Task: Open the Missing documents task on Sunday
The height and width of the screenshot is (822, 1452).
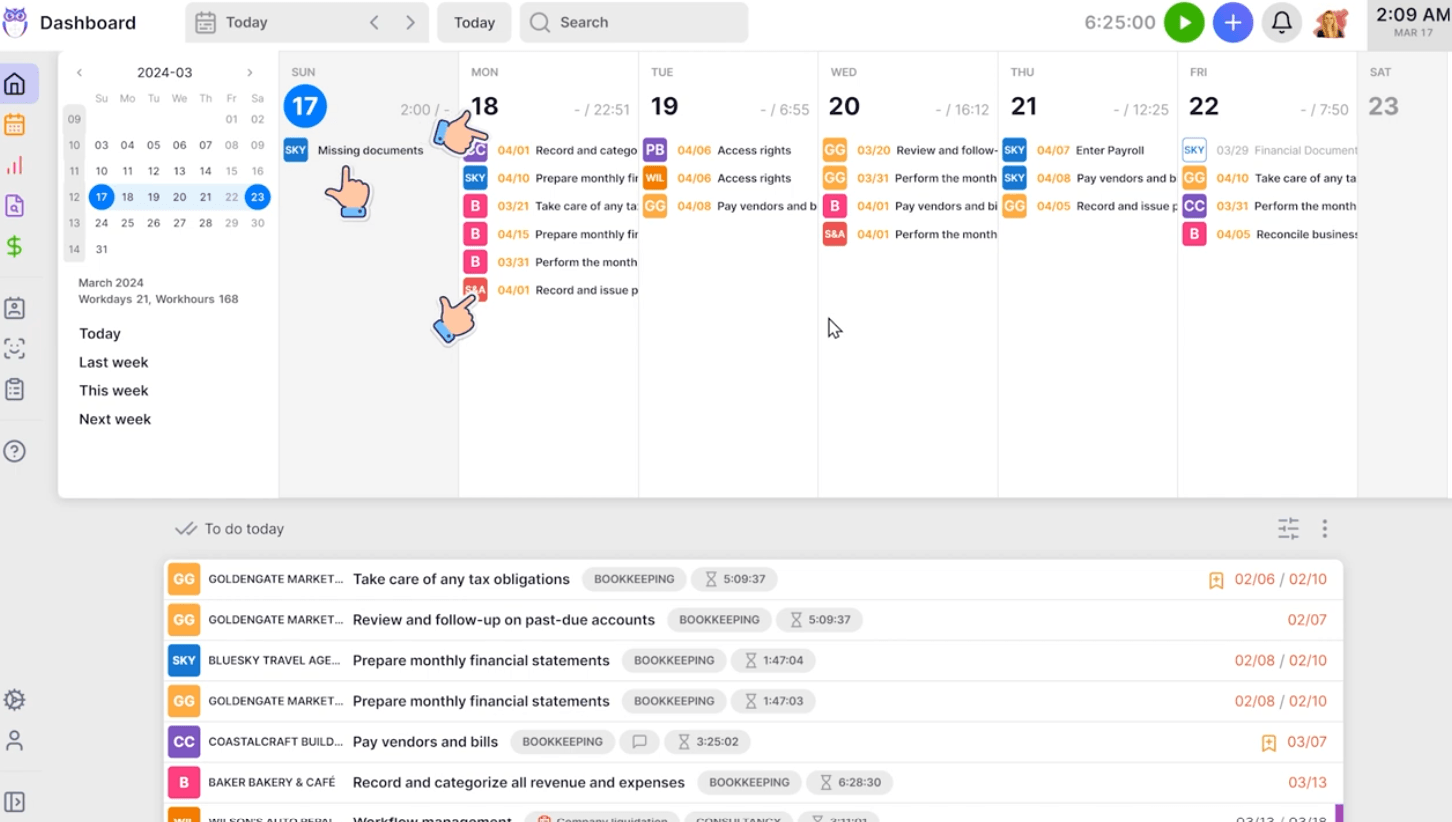Action: (x=370, y=150)
